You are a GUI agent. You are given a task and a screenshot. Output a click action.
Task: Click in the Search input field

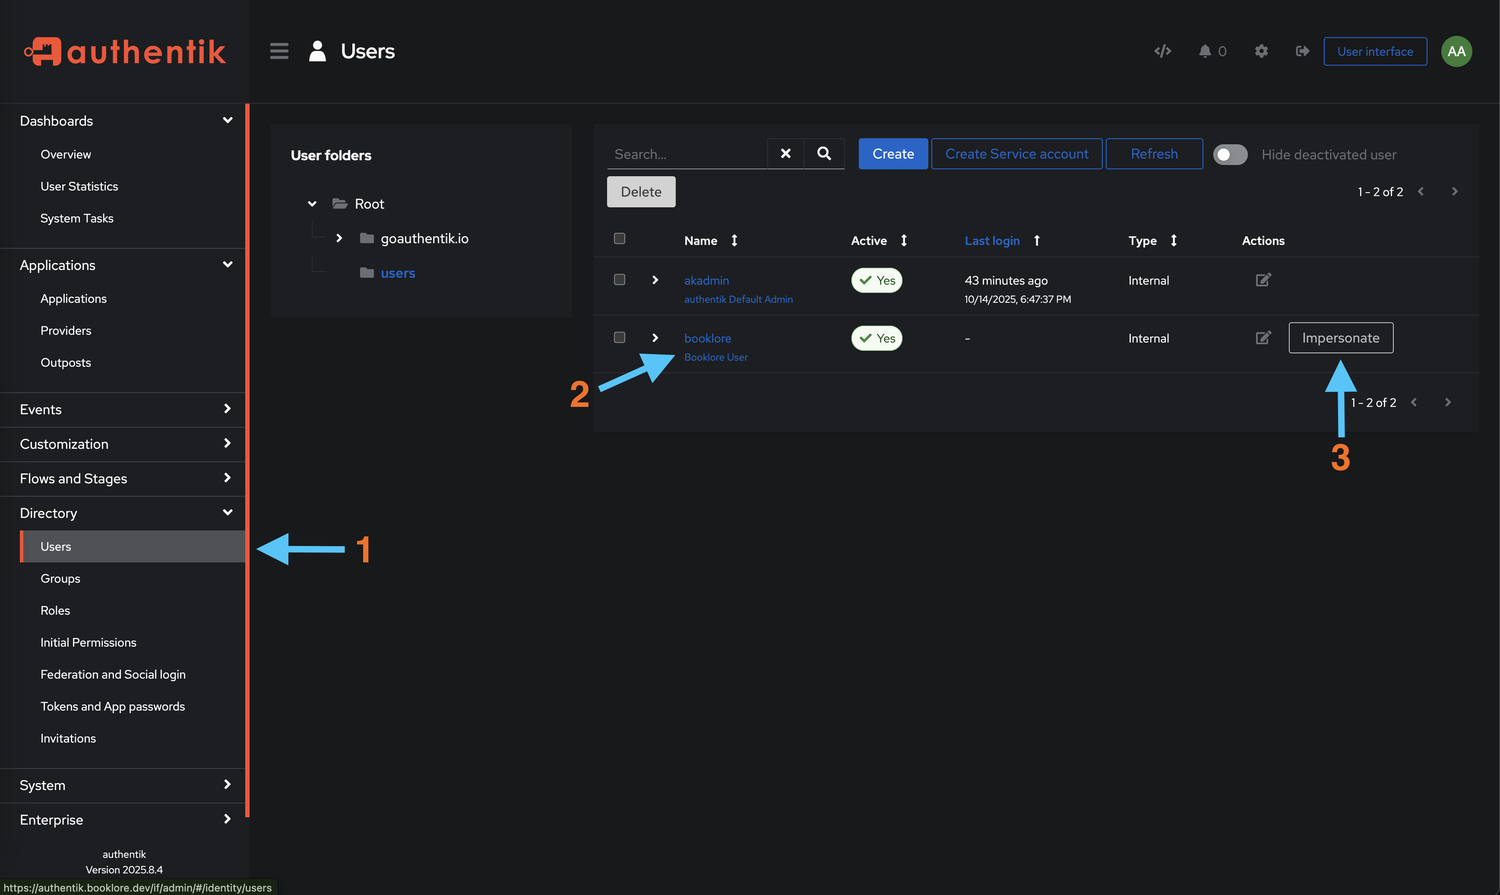click(x=686, y=154)
